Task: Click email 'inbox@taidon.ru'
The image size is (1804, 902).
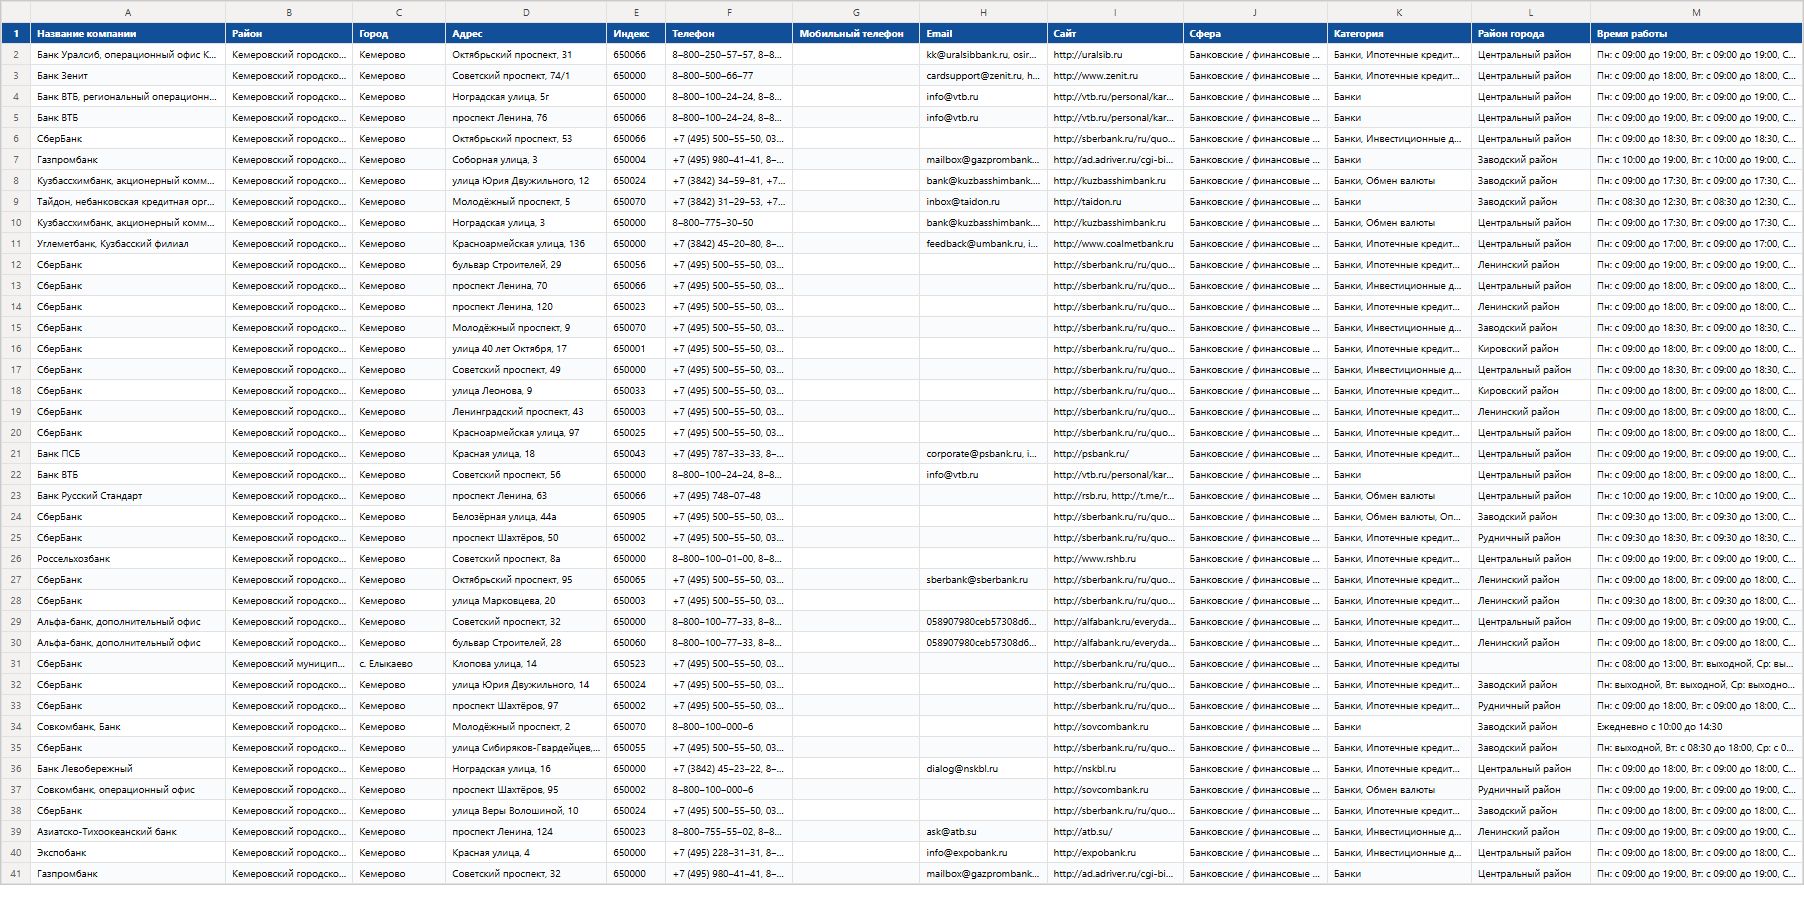Action: point(983,202)
